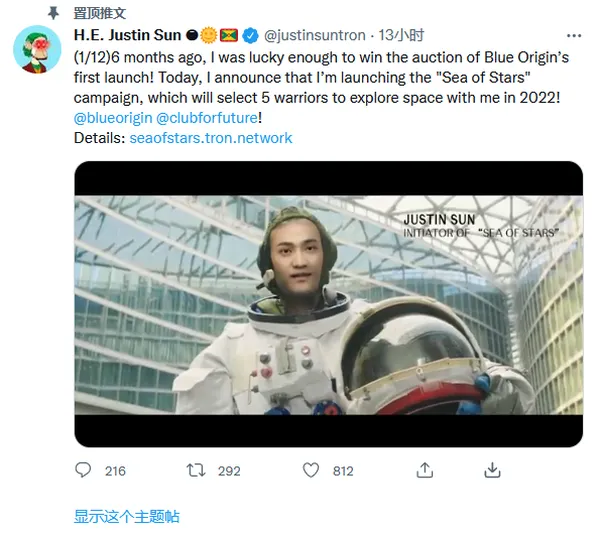Click the 216 reply count
Screen dimensions: 600x538
[x=115, y=470]
